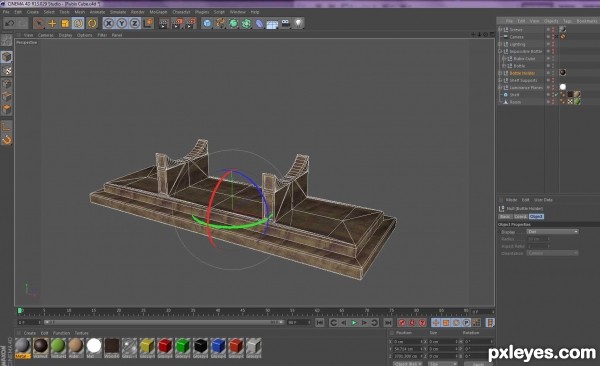Viewport: 600px width, 366px height.
Task: Expand the Shelf Supports object
Action: [500, 80]
